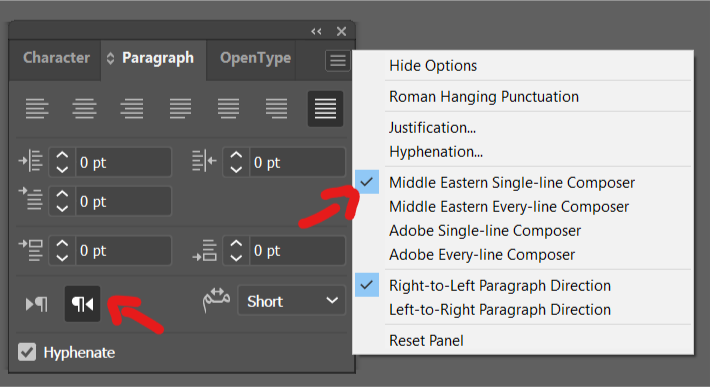Click the right indent icon

point(204,161)
